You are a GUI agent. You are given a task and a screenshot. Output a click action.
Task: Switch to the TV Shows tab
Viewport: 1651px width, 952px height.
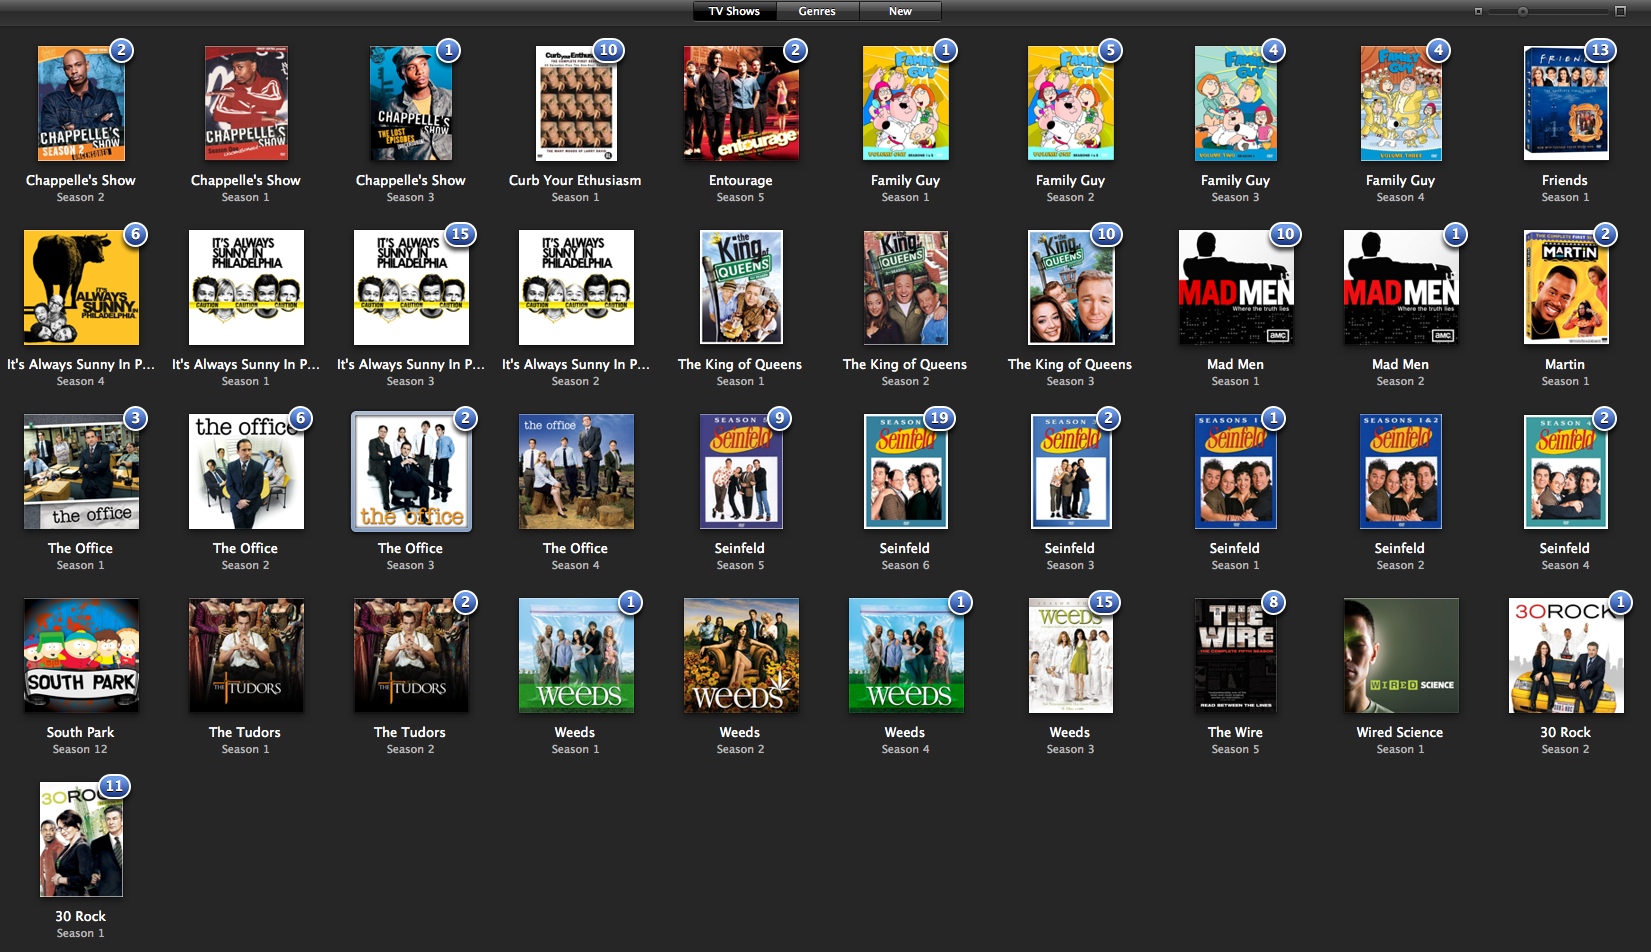[734, 11]
